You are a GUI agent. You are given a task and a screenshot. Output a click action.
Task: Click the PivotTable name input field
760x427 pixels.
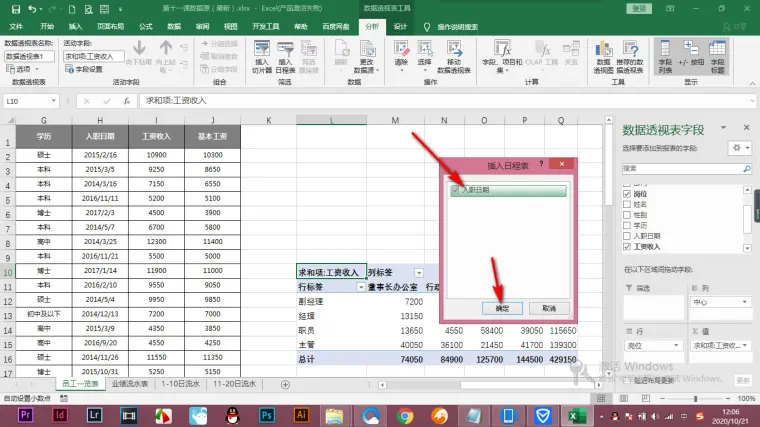tap(30, 56)
